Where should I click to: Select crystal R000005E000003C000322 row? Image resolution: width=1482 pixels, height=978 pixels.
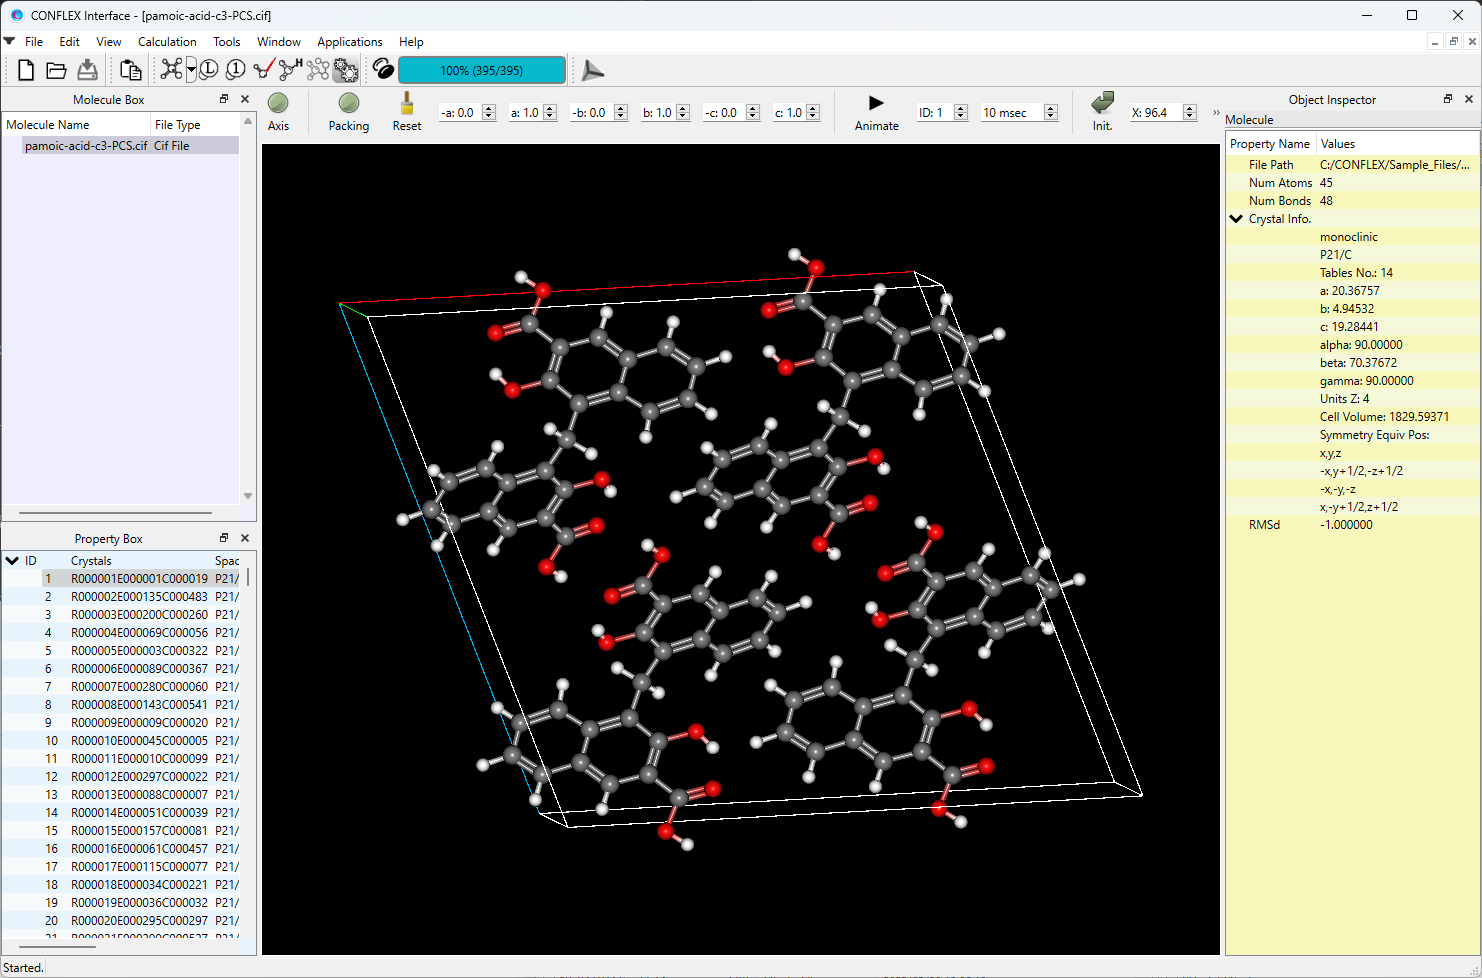pos(139,651)
